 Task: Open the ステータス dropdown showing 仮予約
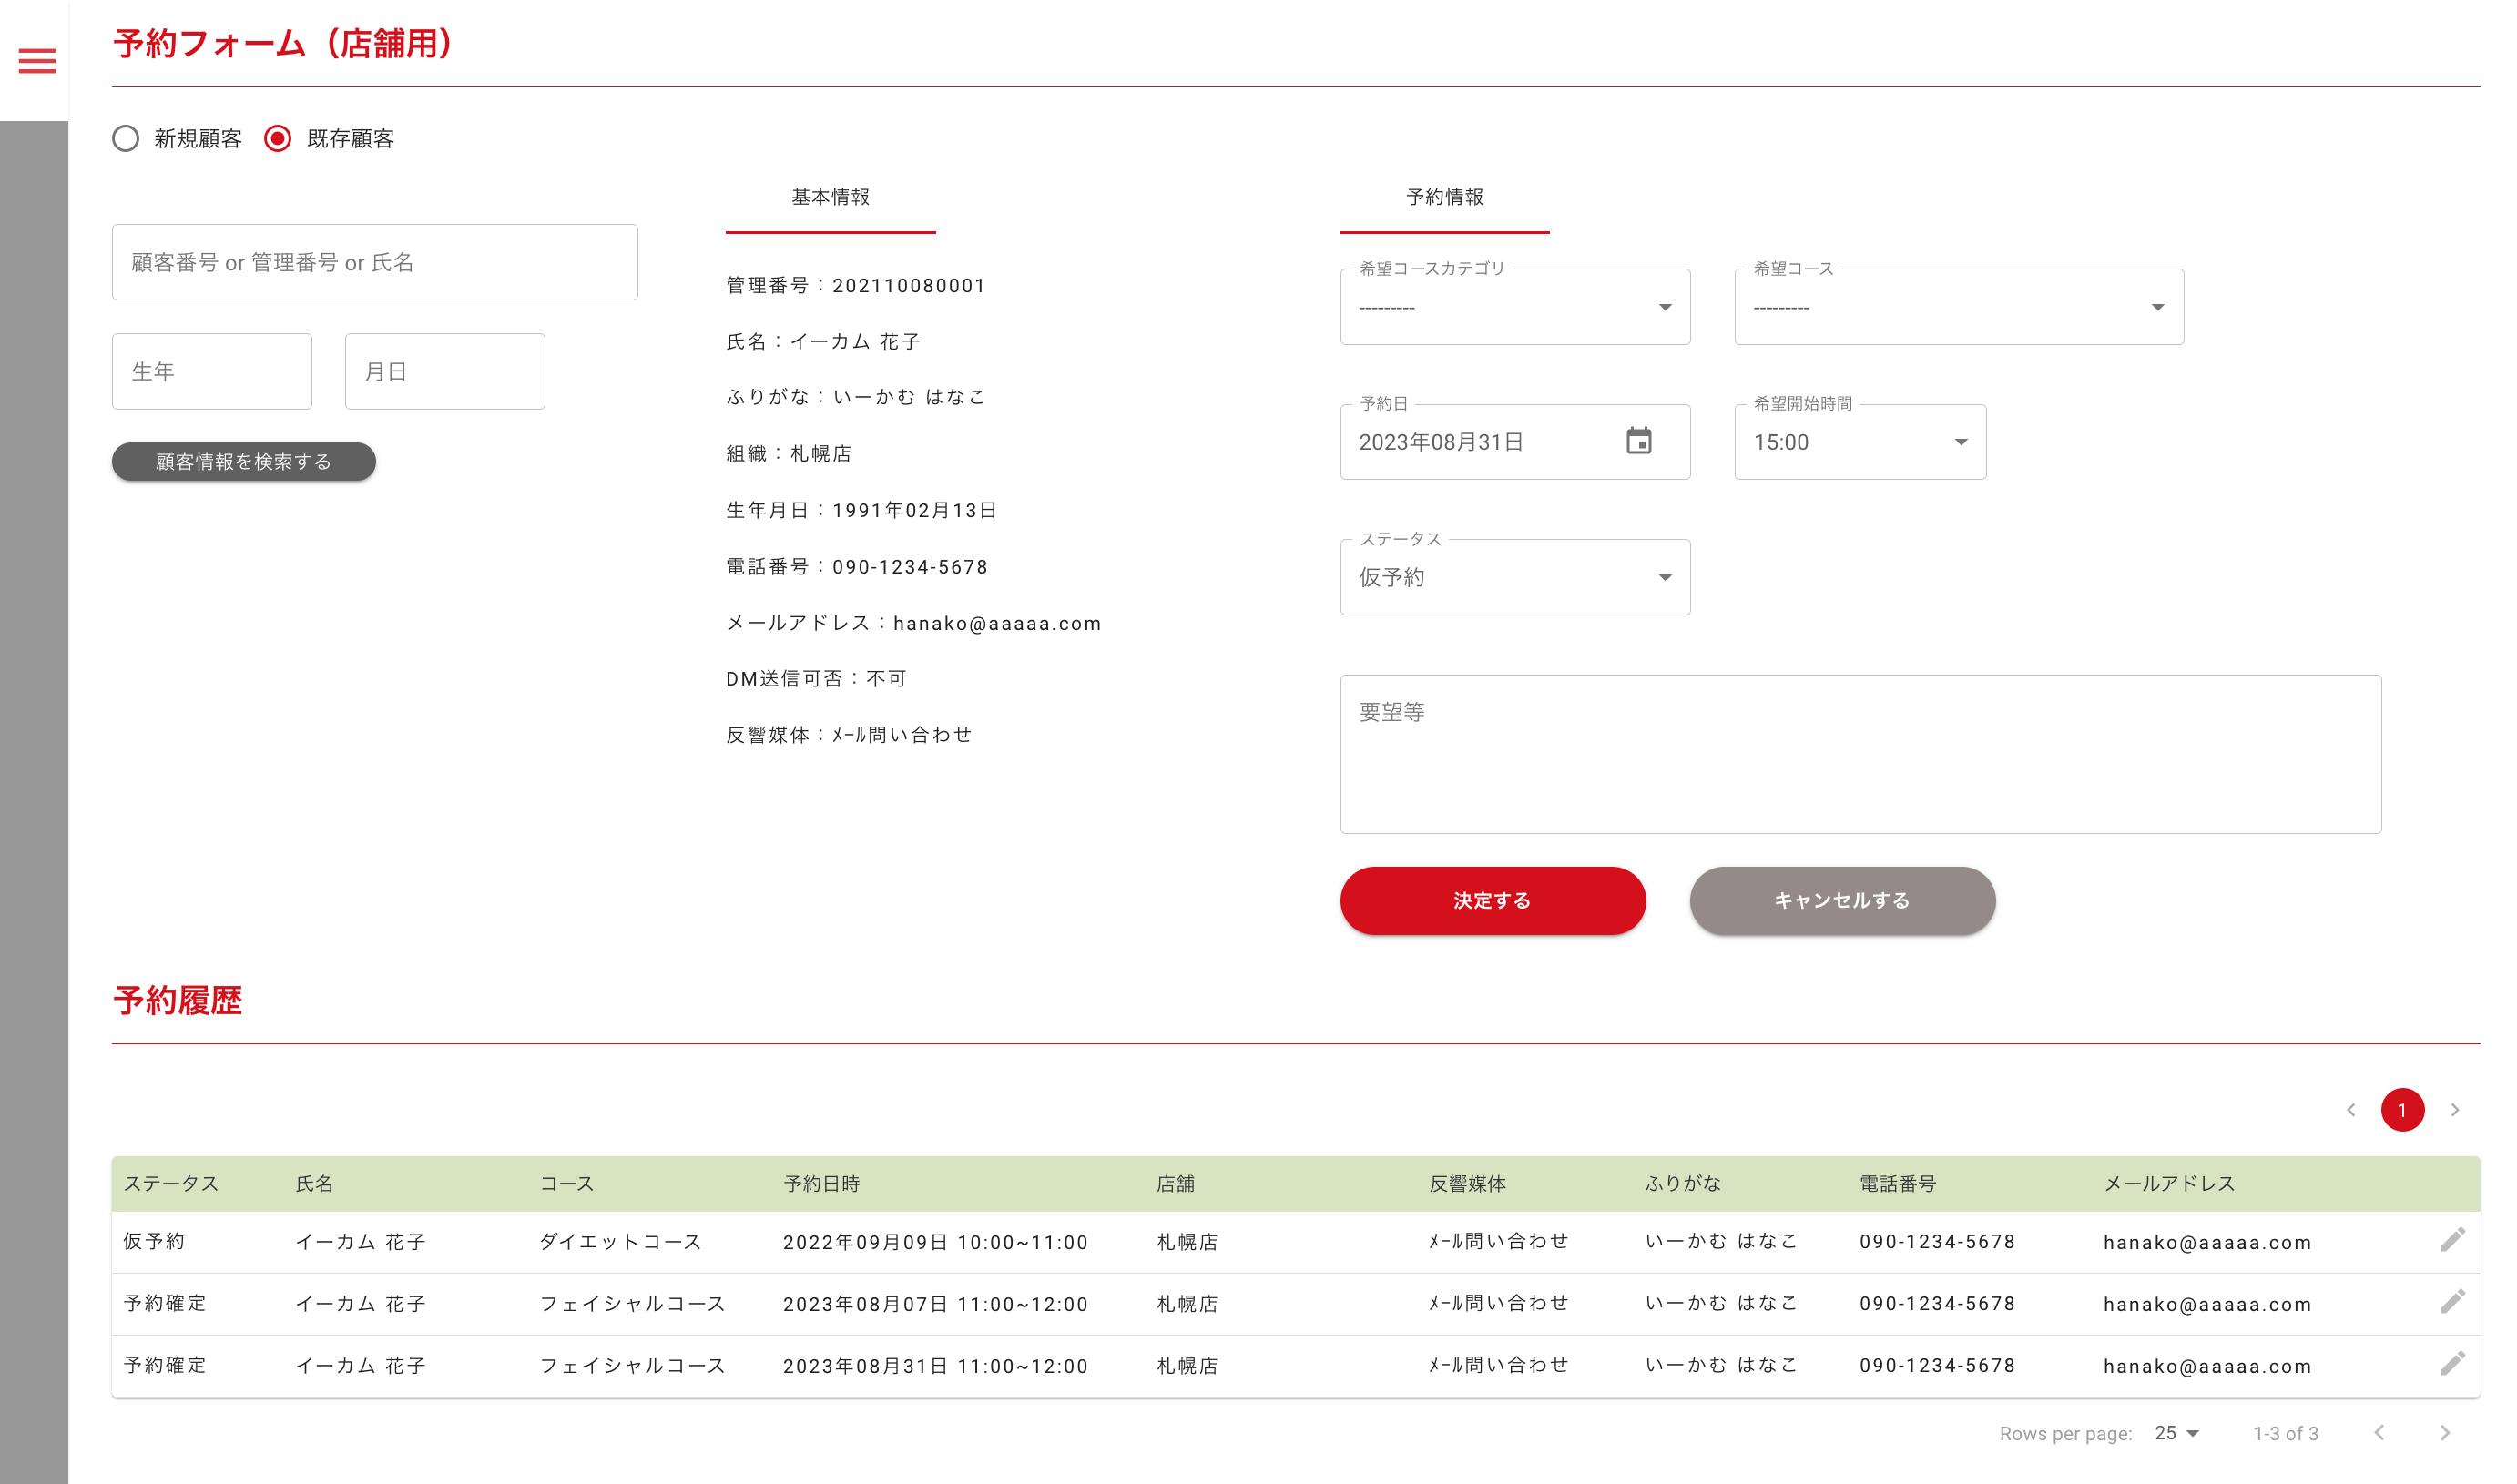[1514, 577]
